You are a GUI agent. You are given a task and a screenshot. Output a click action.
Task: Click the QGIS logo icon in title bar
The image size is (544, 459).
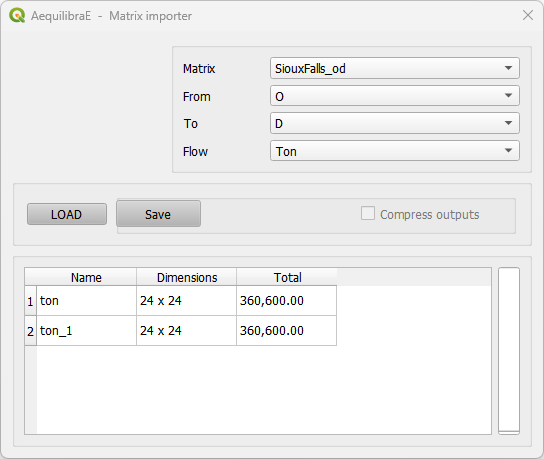click(17, 16)
